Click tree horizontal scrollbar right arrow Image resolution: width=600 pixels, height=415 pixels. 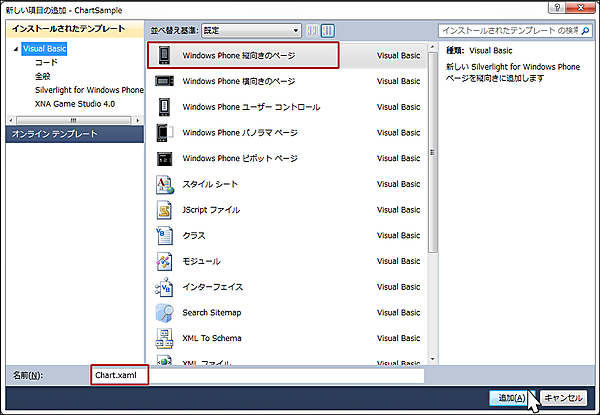click(x=138, y=120)
